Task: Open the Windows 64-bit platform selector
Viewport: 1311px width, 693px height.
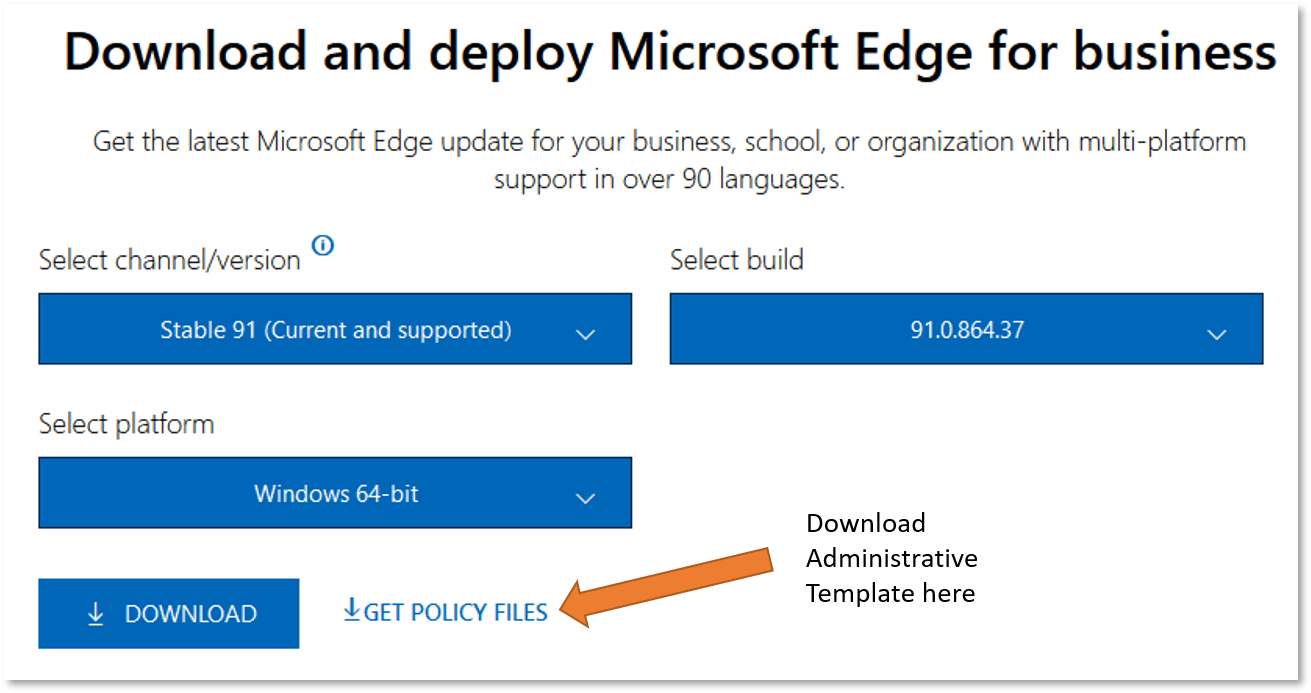Action: click(335, 493)
